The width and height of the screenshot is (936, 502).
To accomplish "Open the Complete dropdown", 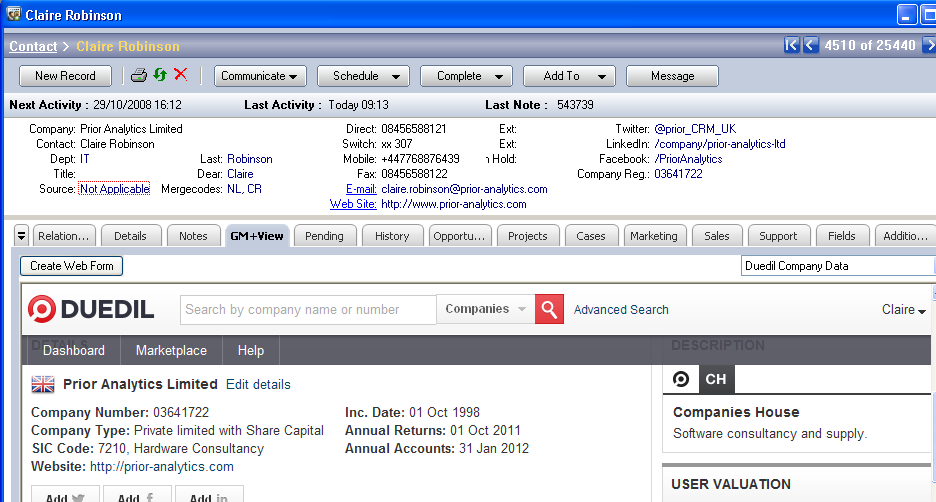I will coord(466,76).
